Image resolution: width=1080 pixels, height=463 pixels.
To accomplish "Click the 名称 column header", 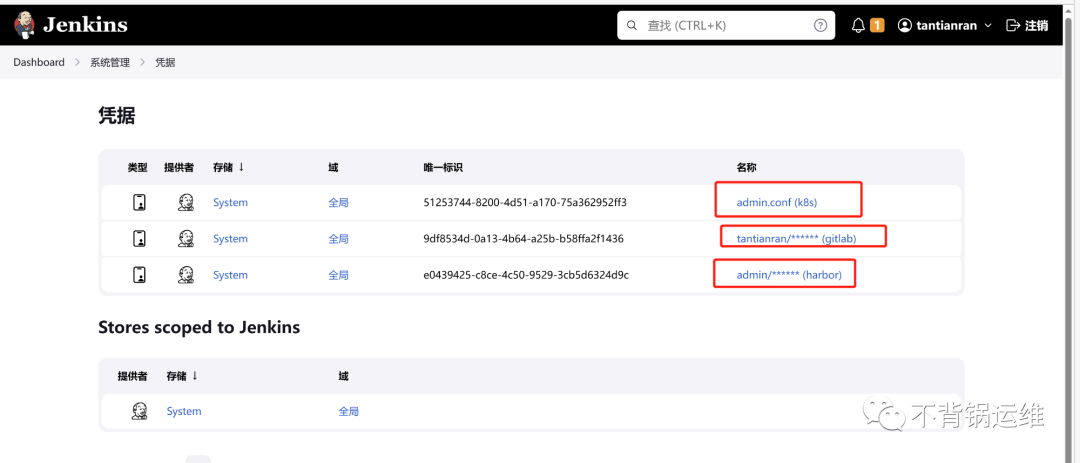I will coord(747,167).
